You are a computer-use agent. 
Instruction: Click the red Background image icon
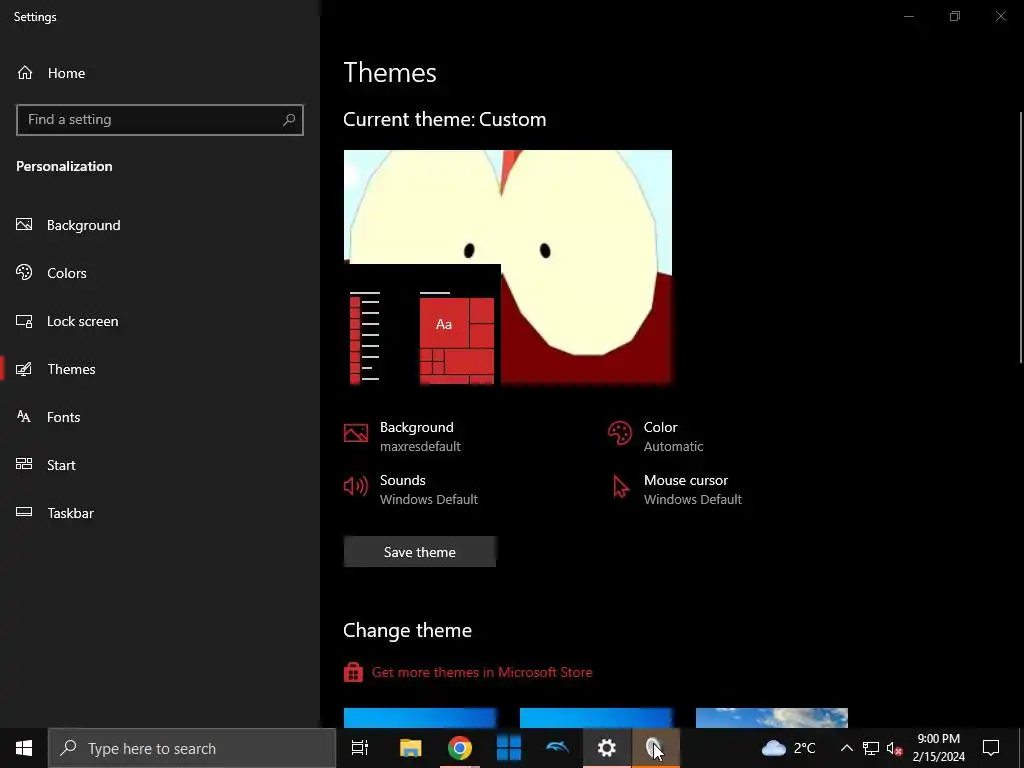point(356,433)
